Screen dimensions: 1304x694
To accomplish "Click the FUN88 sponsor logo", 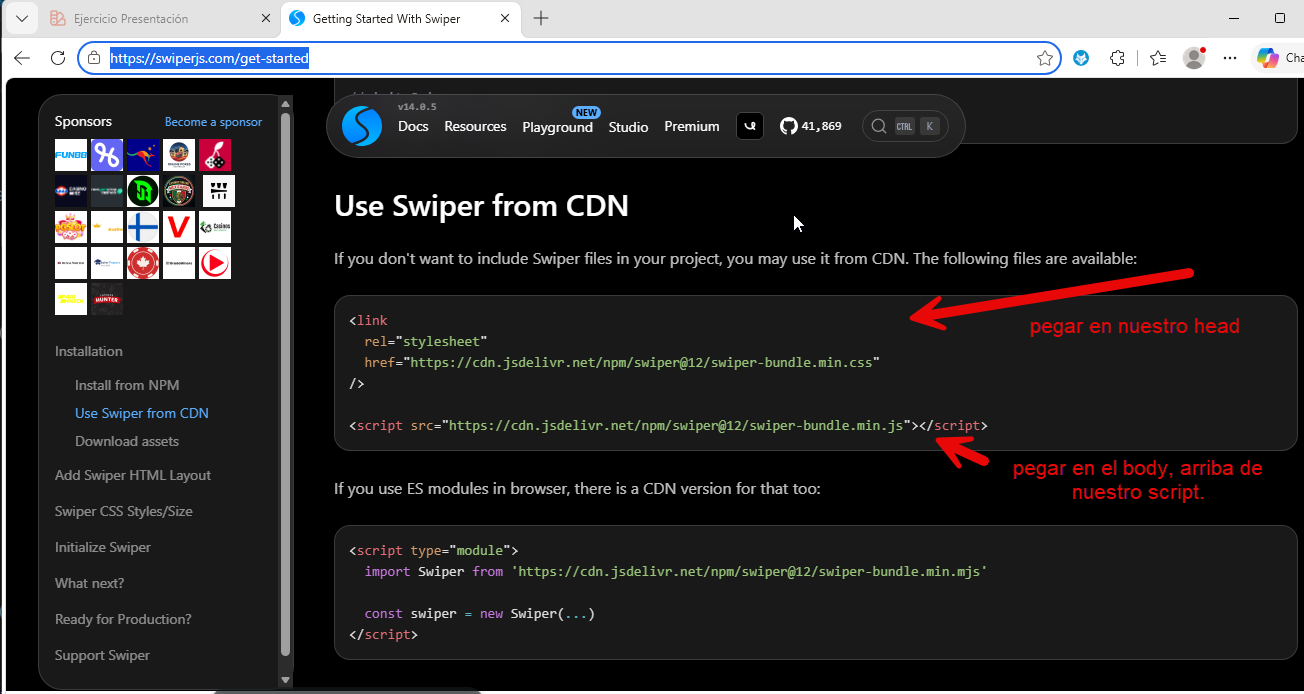I will 71,155.
